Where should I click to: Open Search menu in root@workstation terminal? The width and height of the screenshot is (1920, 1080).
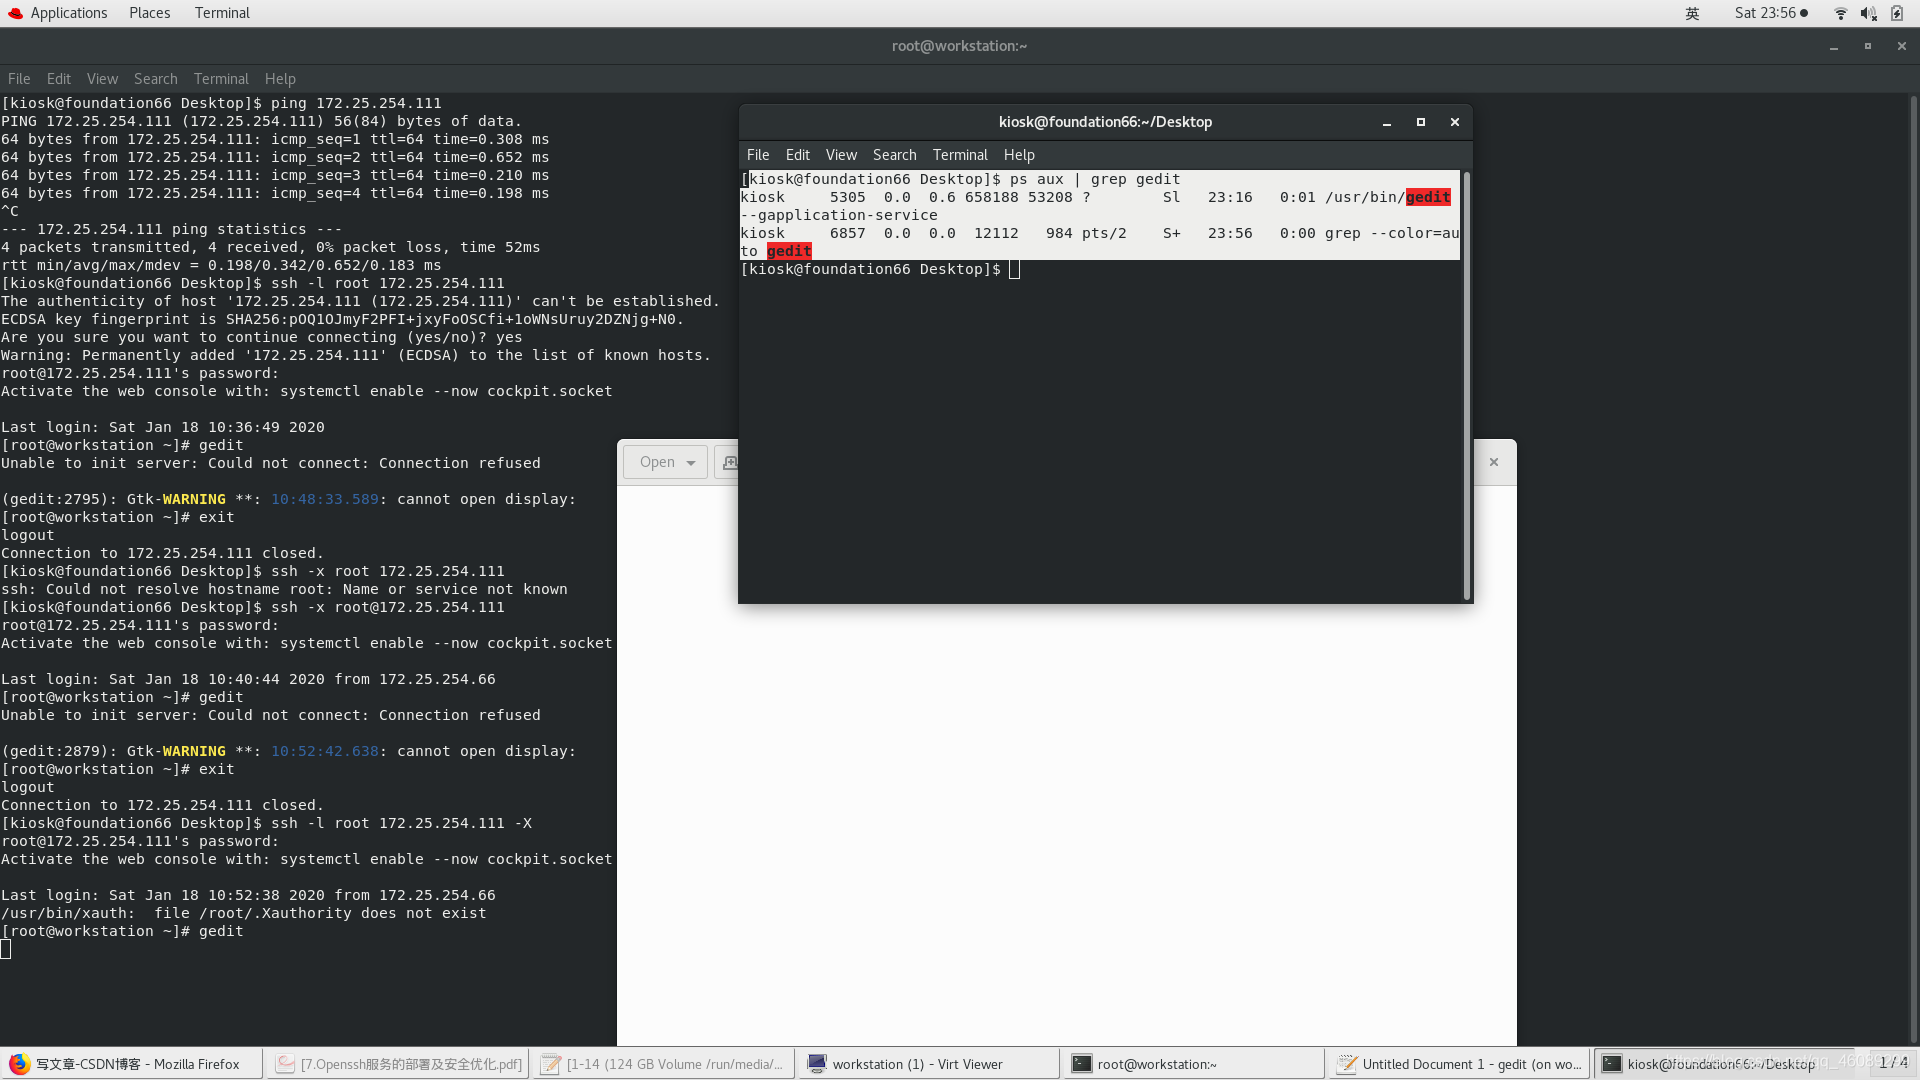(156, 79)
